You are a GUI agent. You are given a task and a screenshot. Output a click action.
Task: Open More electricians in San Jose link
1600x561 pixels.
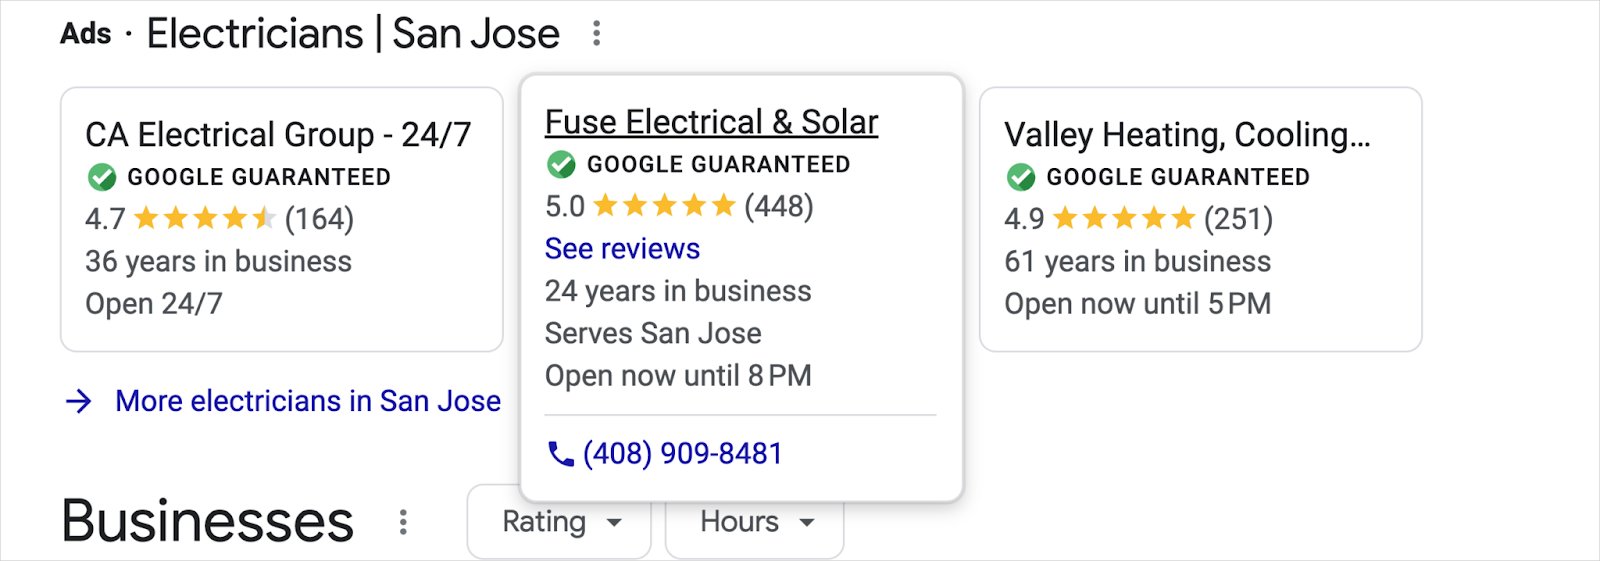click(x=308, y=401)
